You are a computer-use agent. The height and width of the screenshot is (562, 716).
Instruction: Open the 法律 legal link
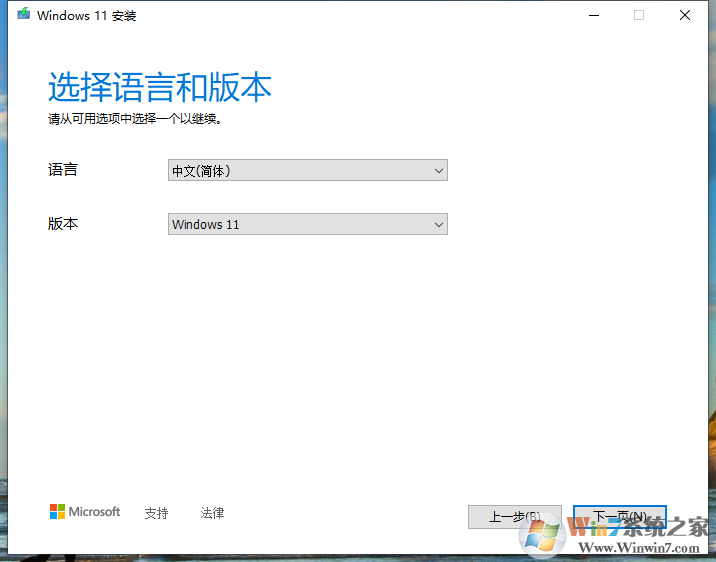tap(212, 513)
